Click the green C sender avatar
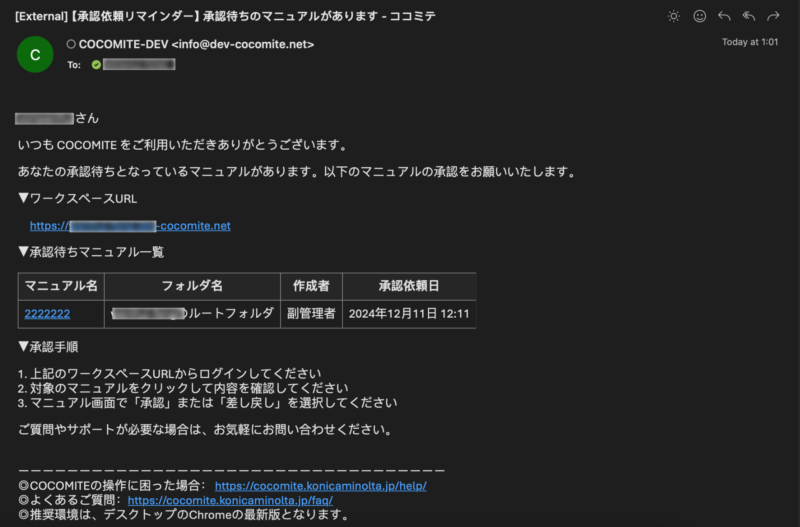800x527 pixels. coord(35,55)
